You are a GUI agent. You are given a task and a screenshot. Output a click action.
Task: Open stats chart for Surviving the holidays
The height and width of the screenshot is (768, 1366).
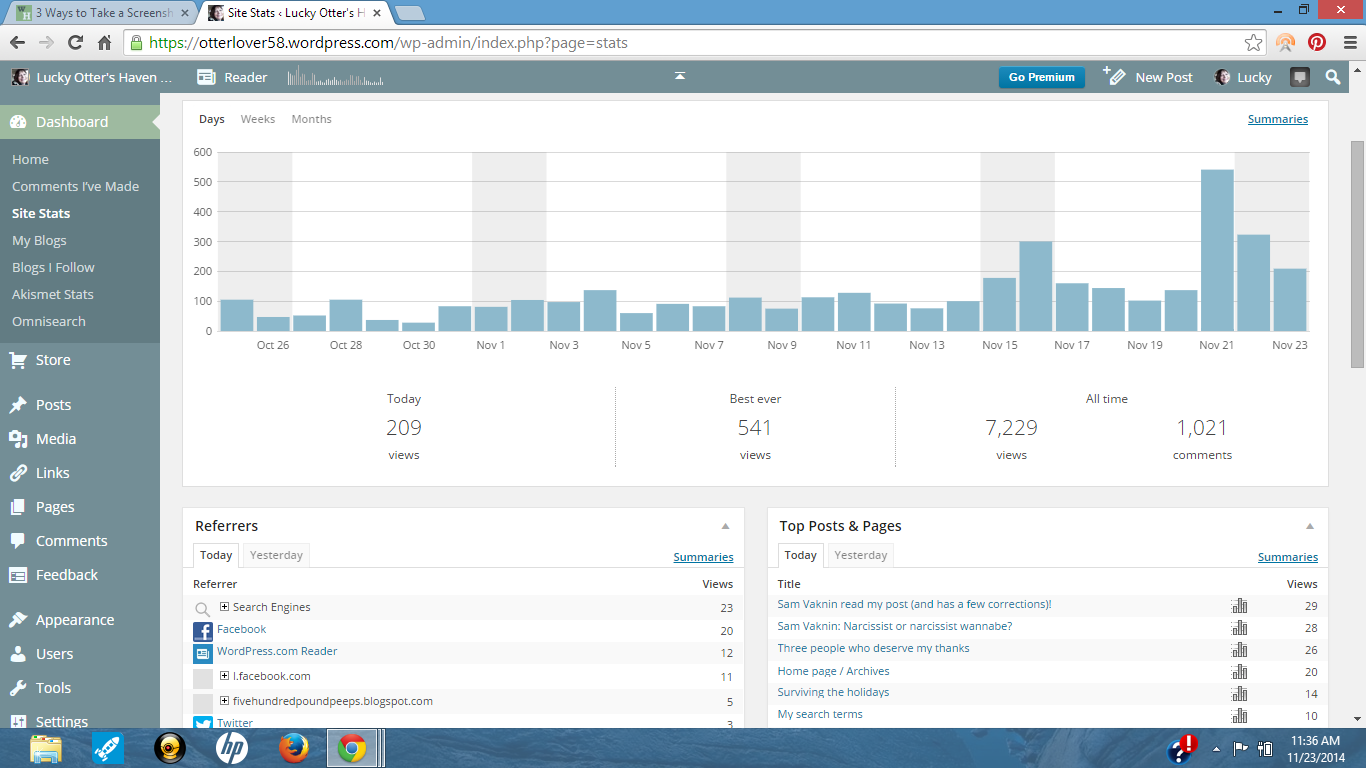pos(1240,693)
